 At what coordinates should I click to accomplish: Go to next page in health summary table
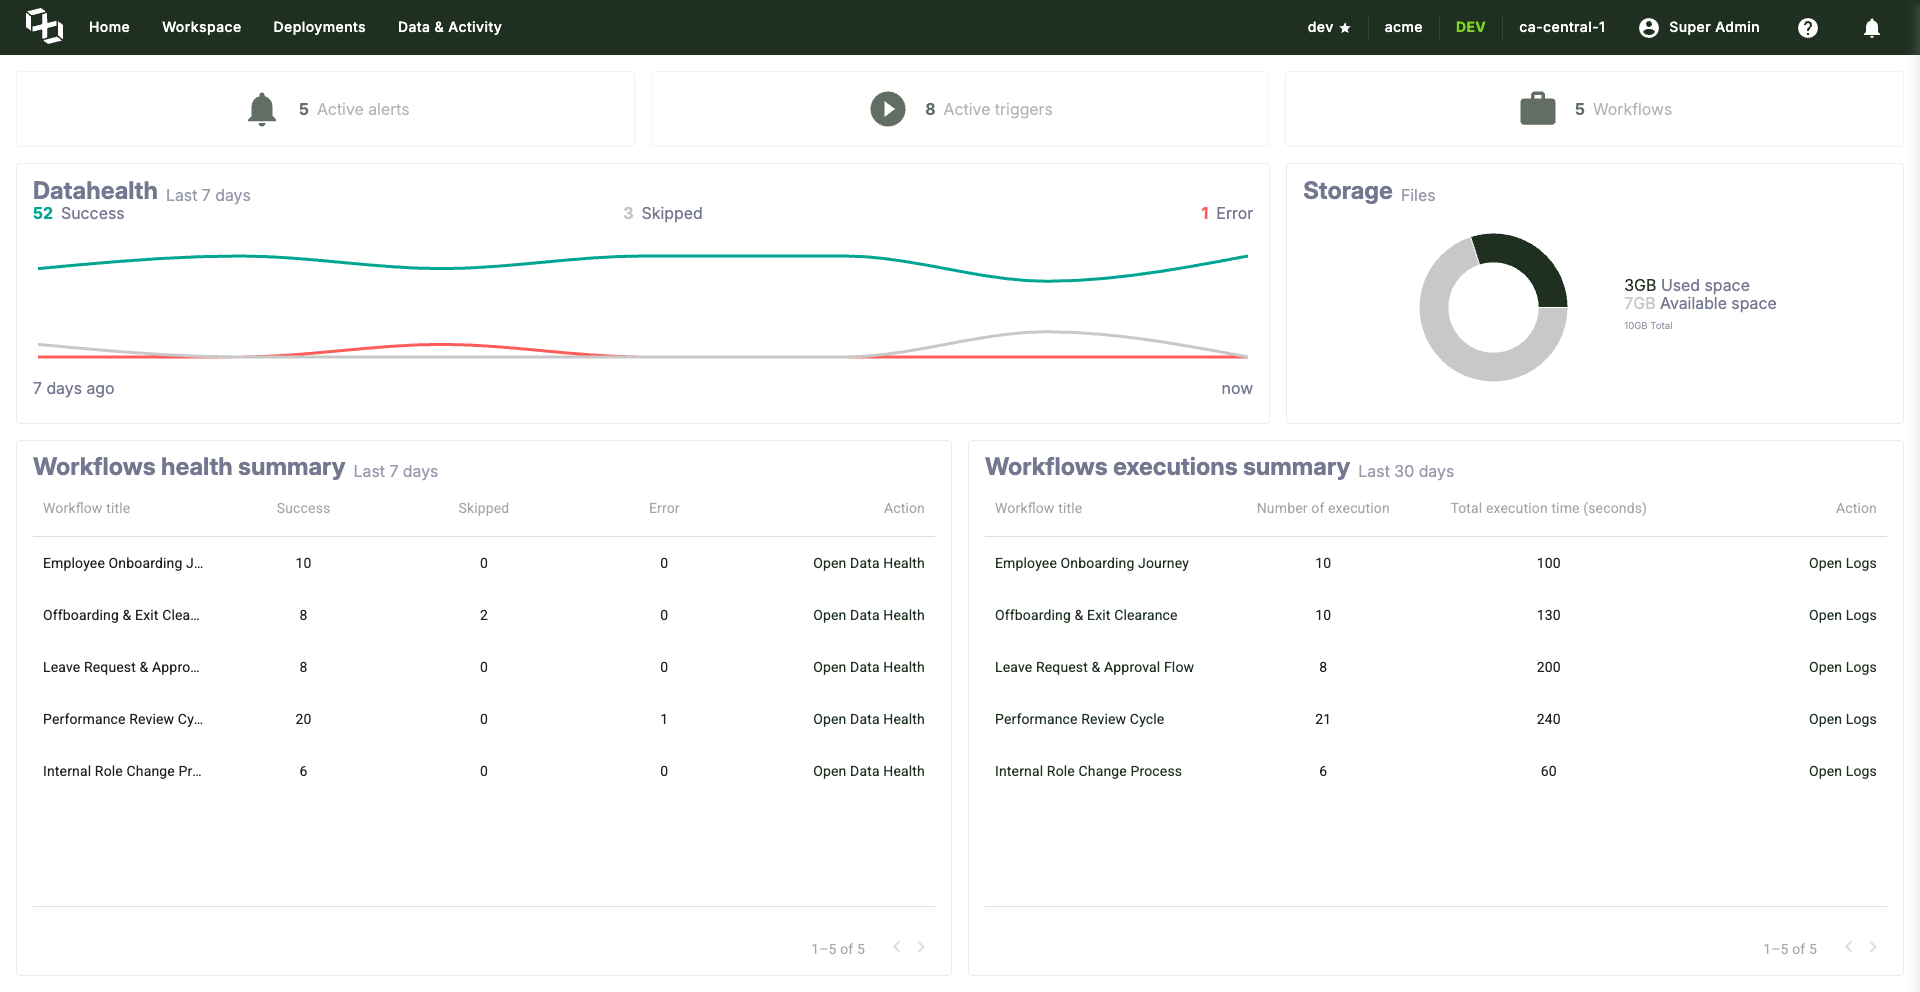921,947
